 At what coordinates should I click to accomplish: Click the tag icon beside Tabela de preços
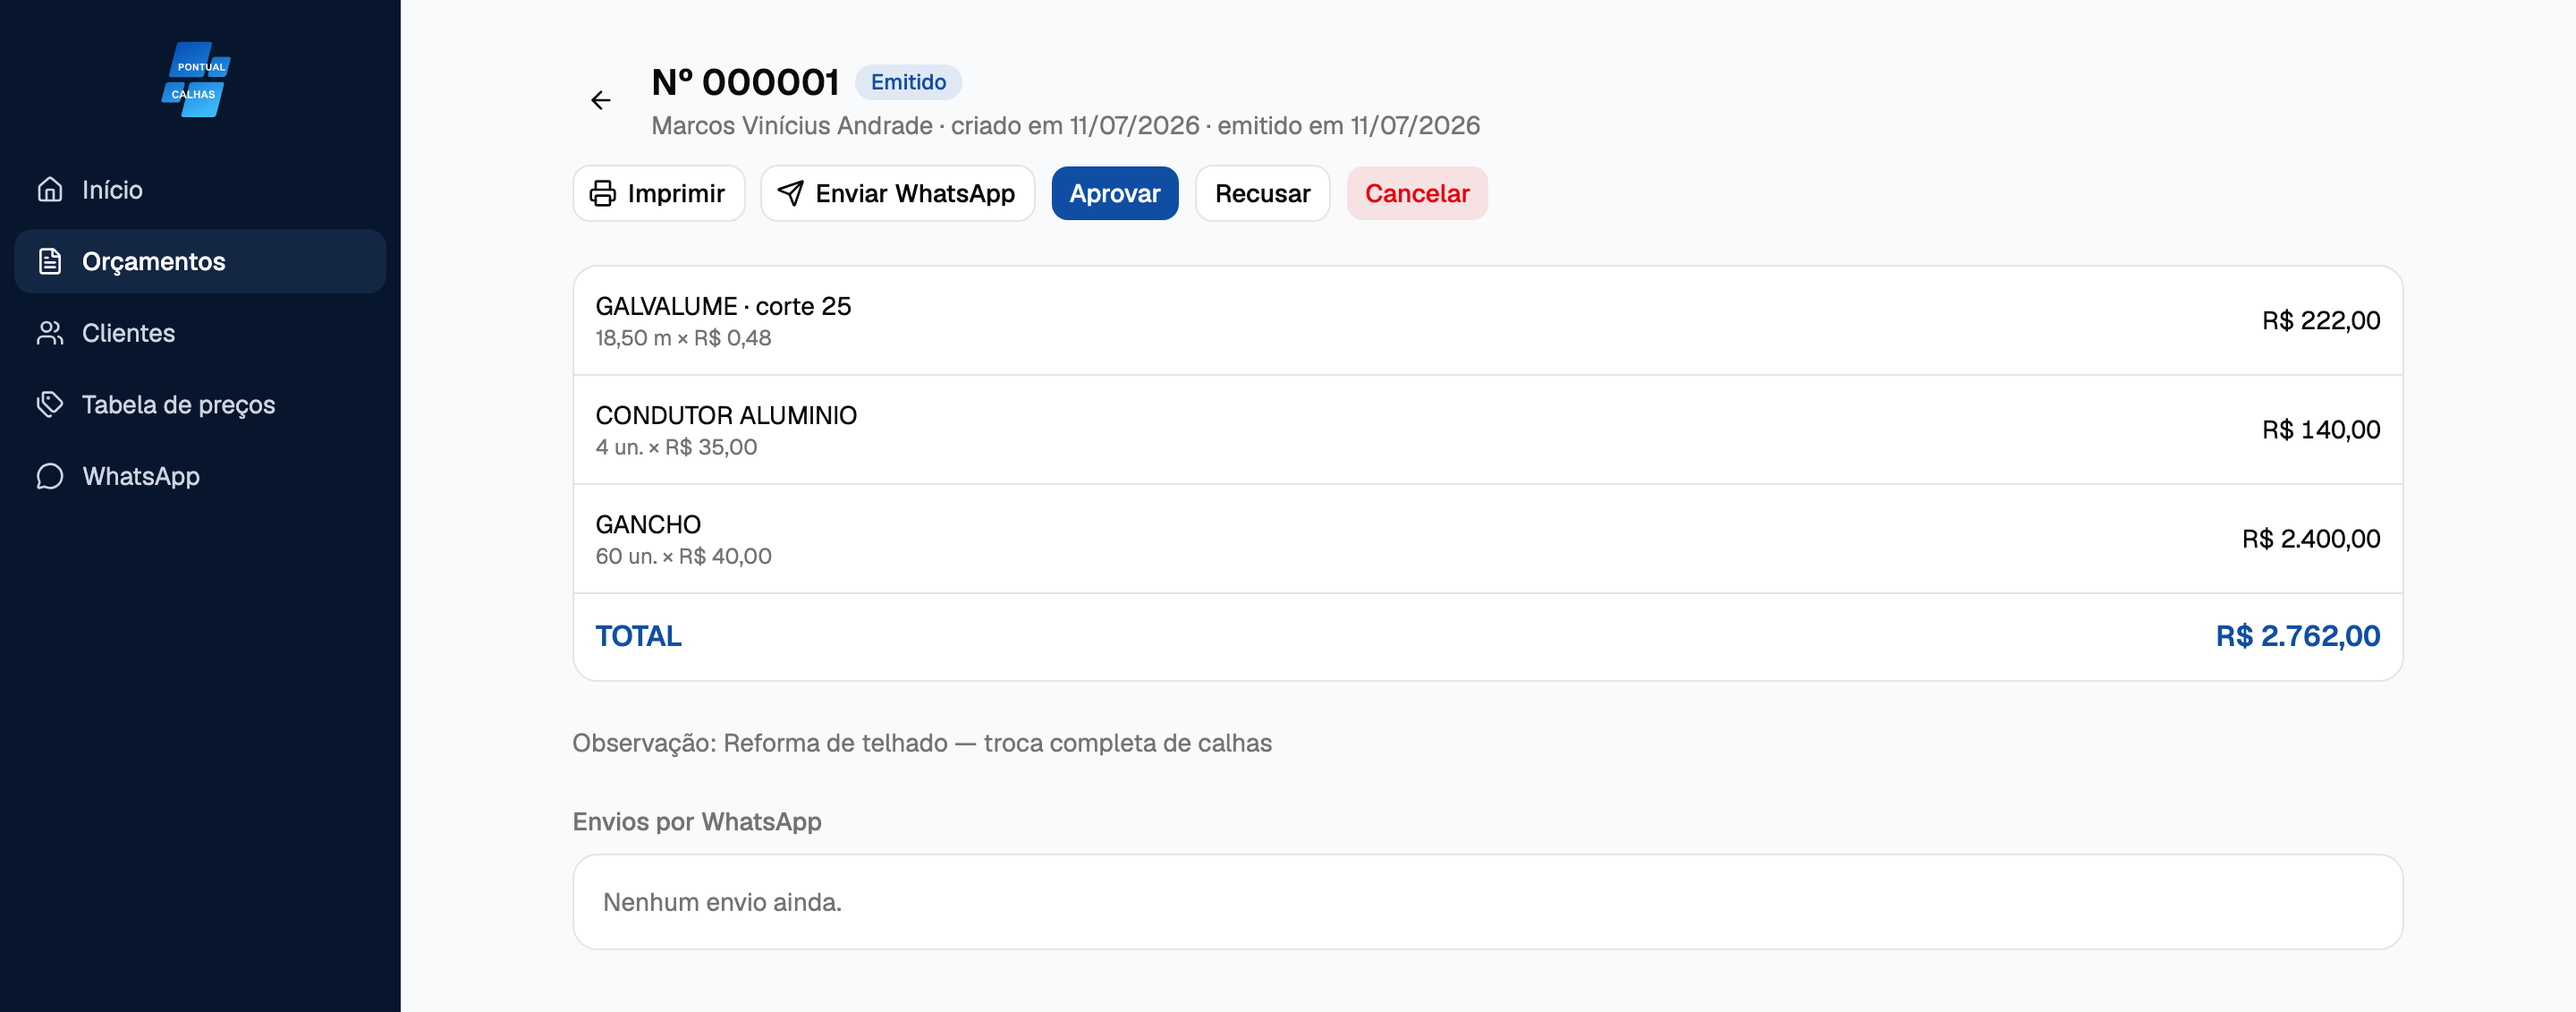coord(50,404)
